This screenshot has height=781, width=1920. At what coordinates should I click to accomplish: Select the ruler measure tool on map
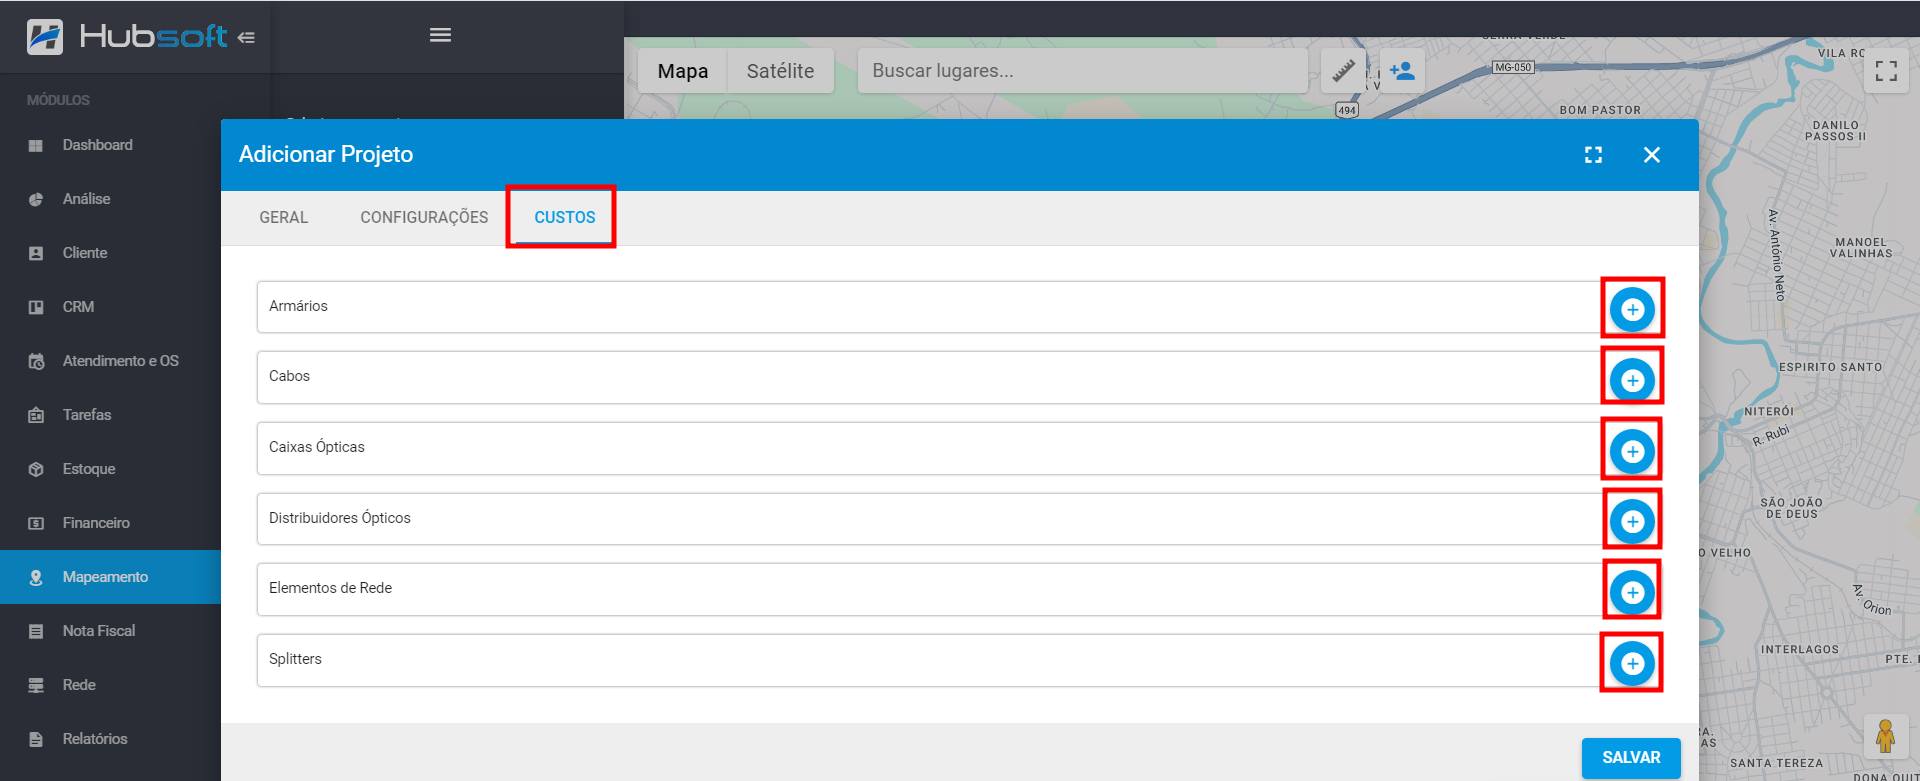[x=1343, y=71]
